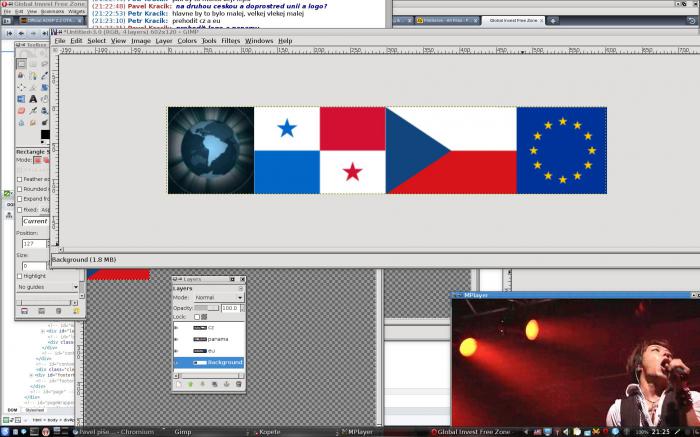Image resolution: width=700 pixels, height=437 pixels.
Task: Select the Rectangle Select tool in Toolbox
Action: point(21,64)
